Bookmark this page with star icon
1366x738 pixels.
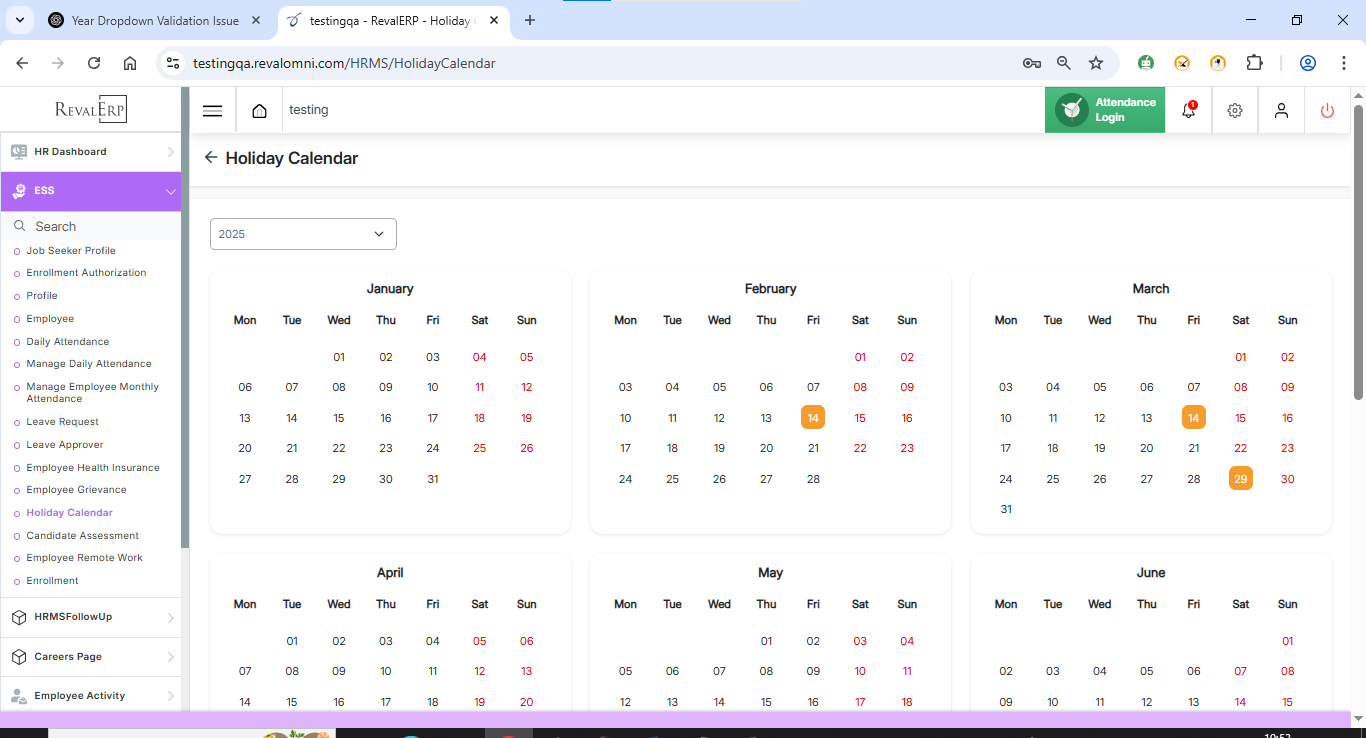[1096, 63]
